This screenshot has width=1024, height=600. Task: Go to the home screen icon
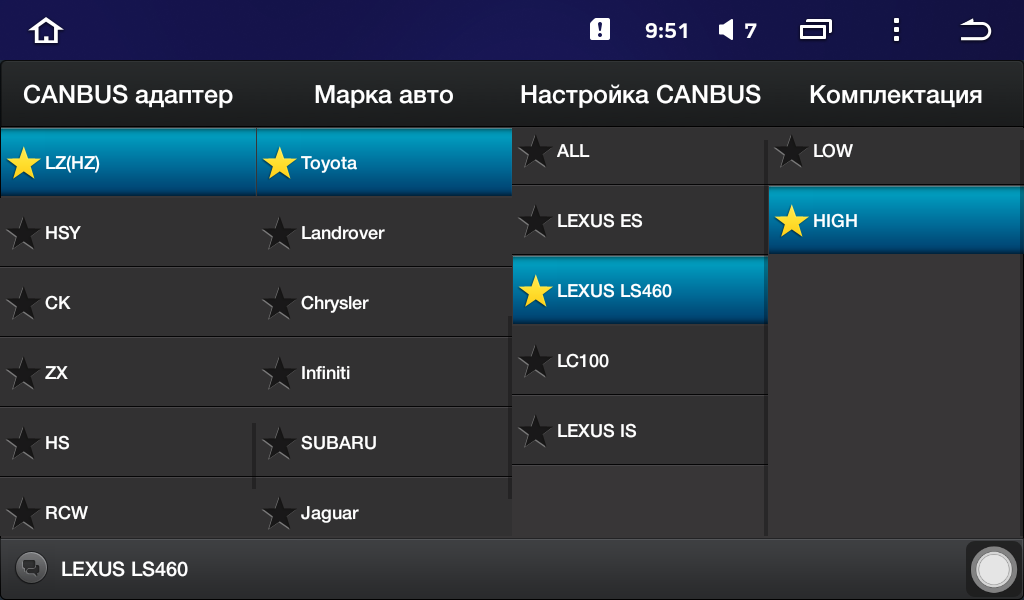pyautogui.click(x=46, y=31)
